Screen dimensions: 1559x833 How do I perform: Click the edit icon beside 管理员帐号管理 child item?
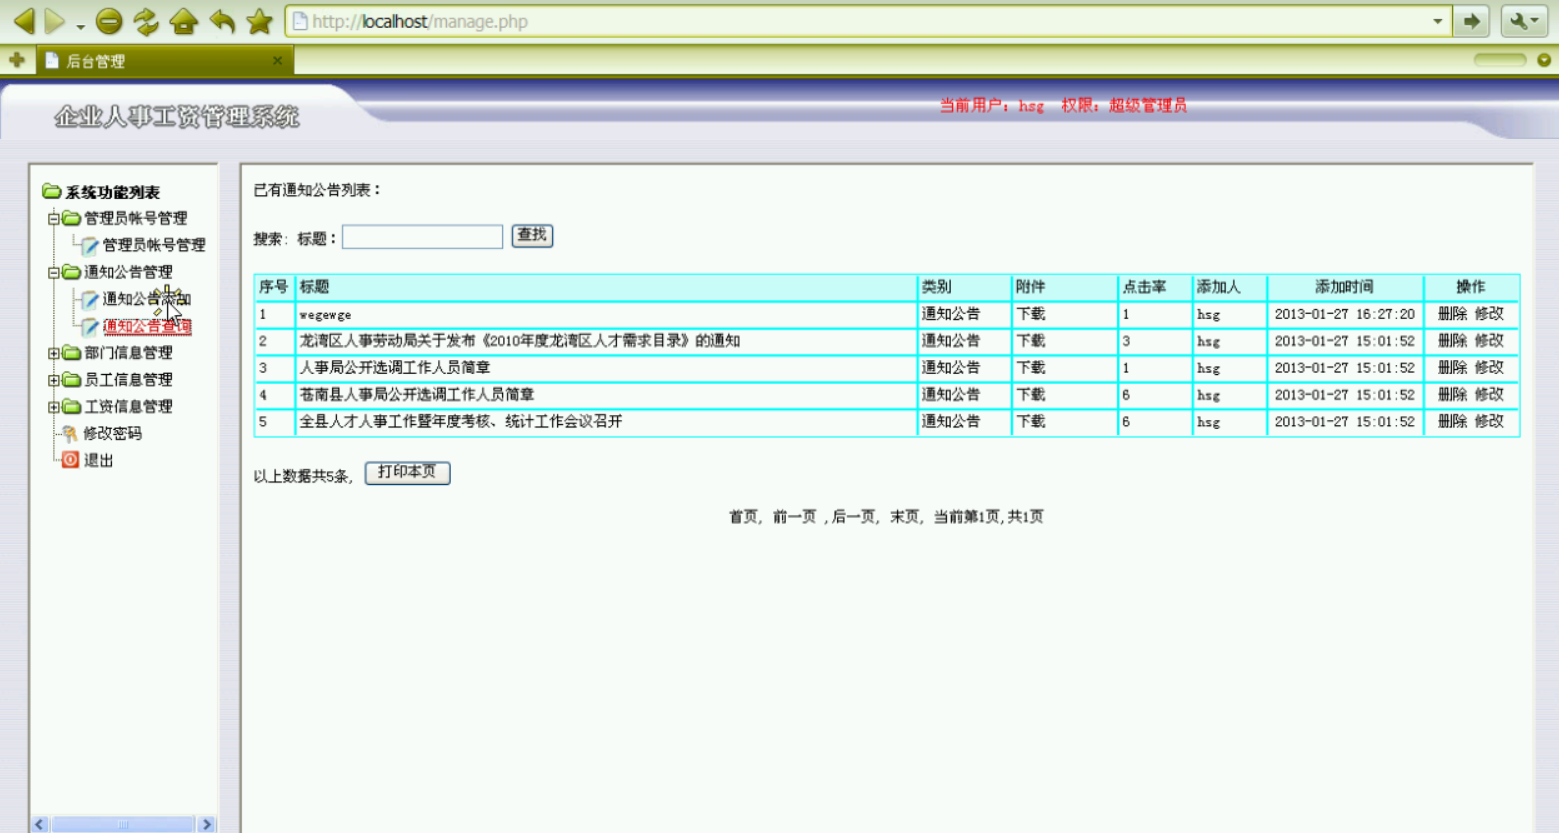click(90, 245)
